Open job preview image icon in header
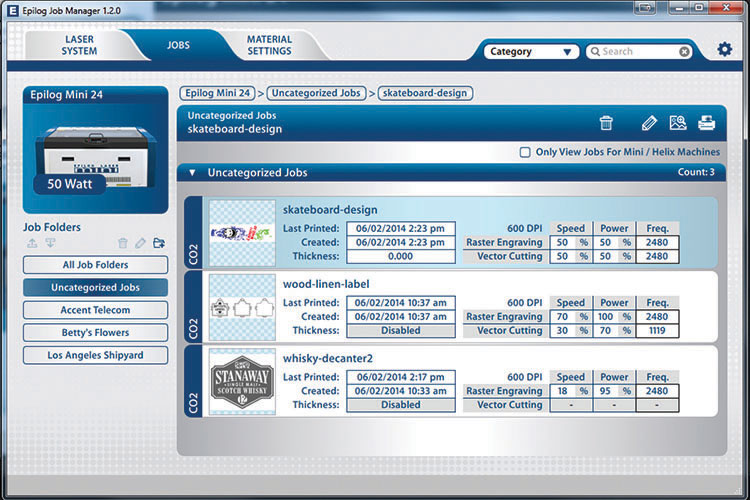750x500 pixels. click(678, 123)
